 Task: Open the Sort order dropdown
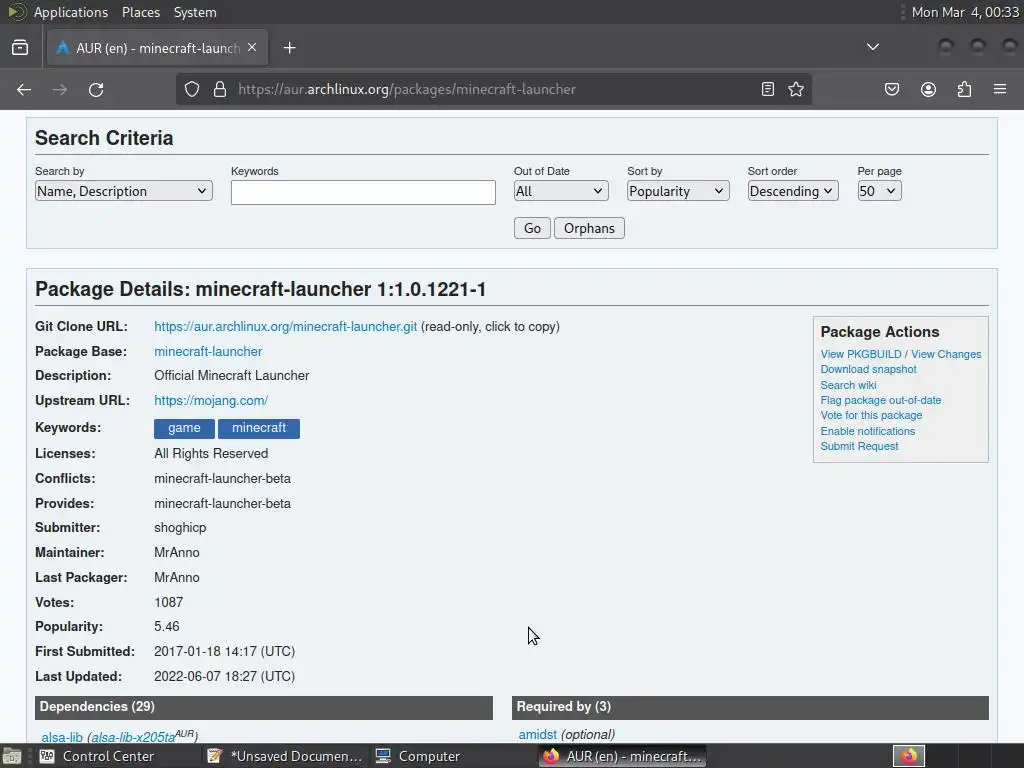tap(793, 191)
